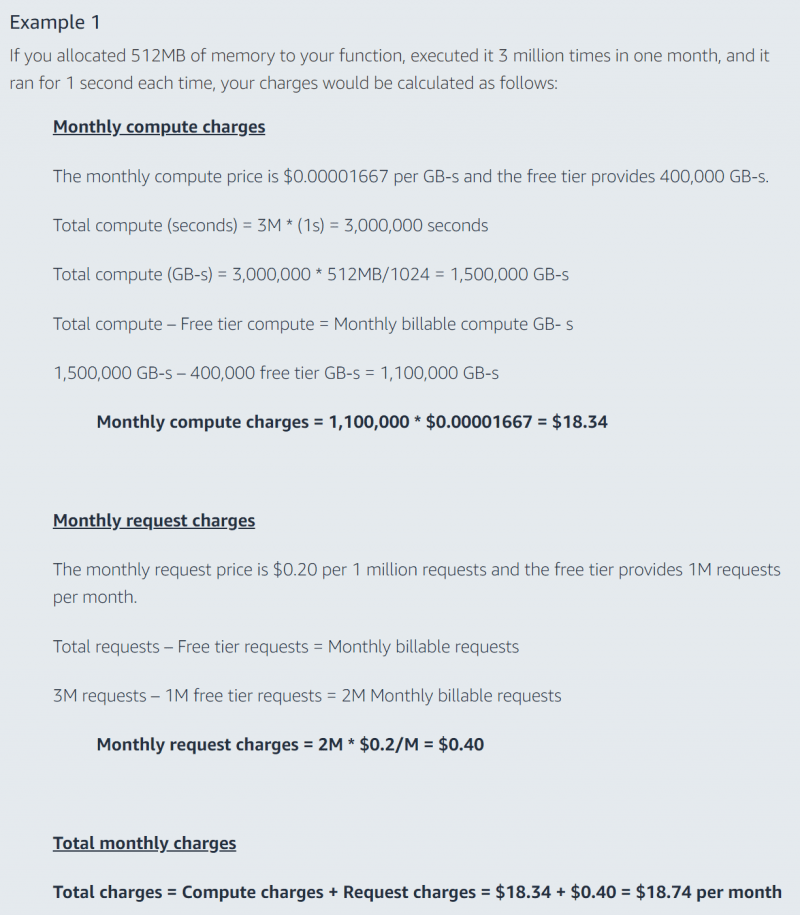Click the Total monthly charges underlined heading
This screenshot has width=800, height=915.
click(x=145, y=843)
